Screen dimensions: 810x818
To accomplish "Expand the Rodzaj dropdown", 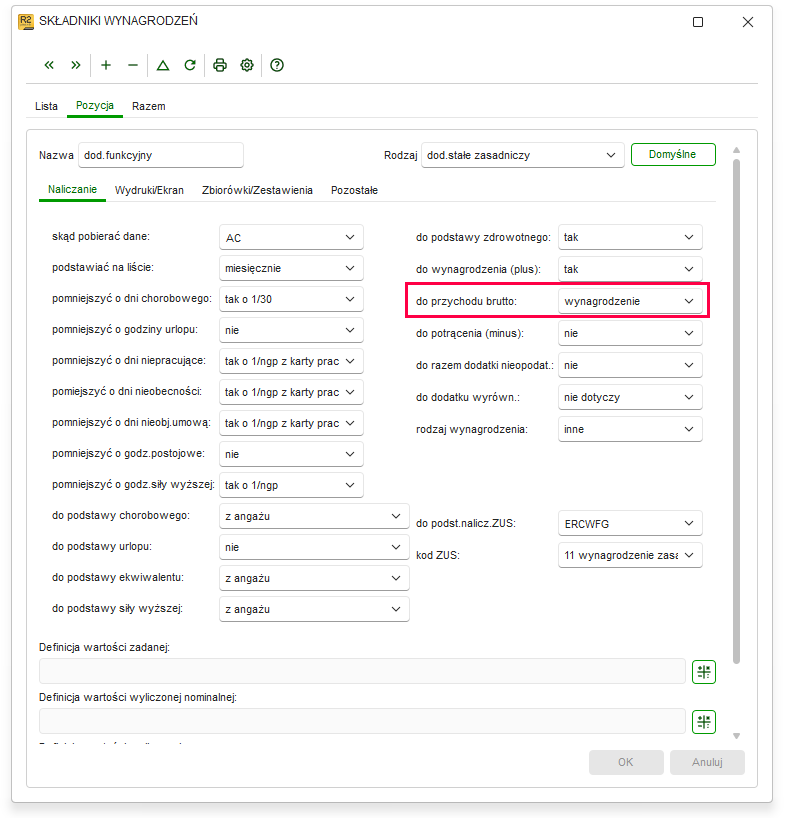I will (x=523, y=155).
